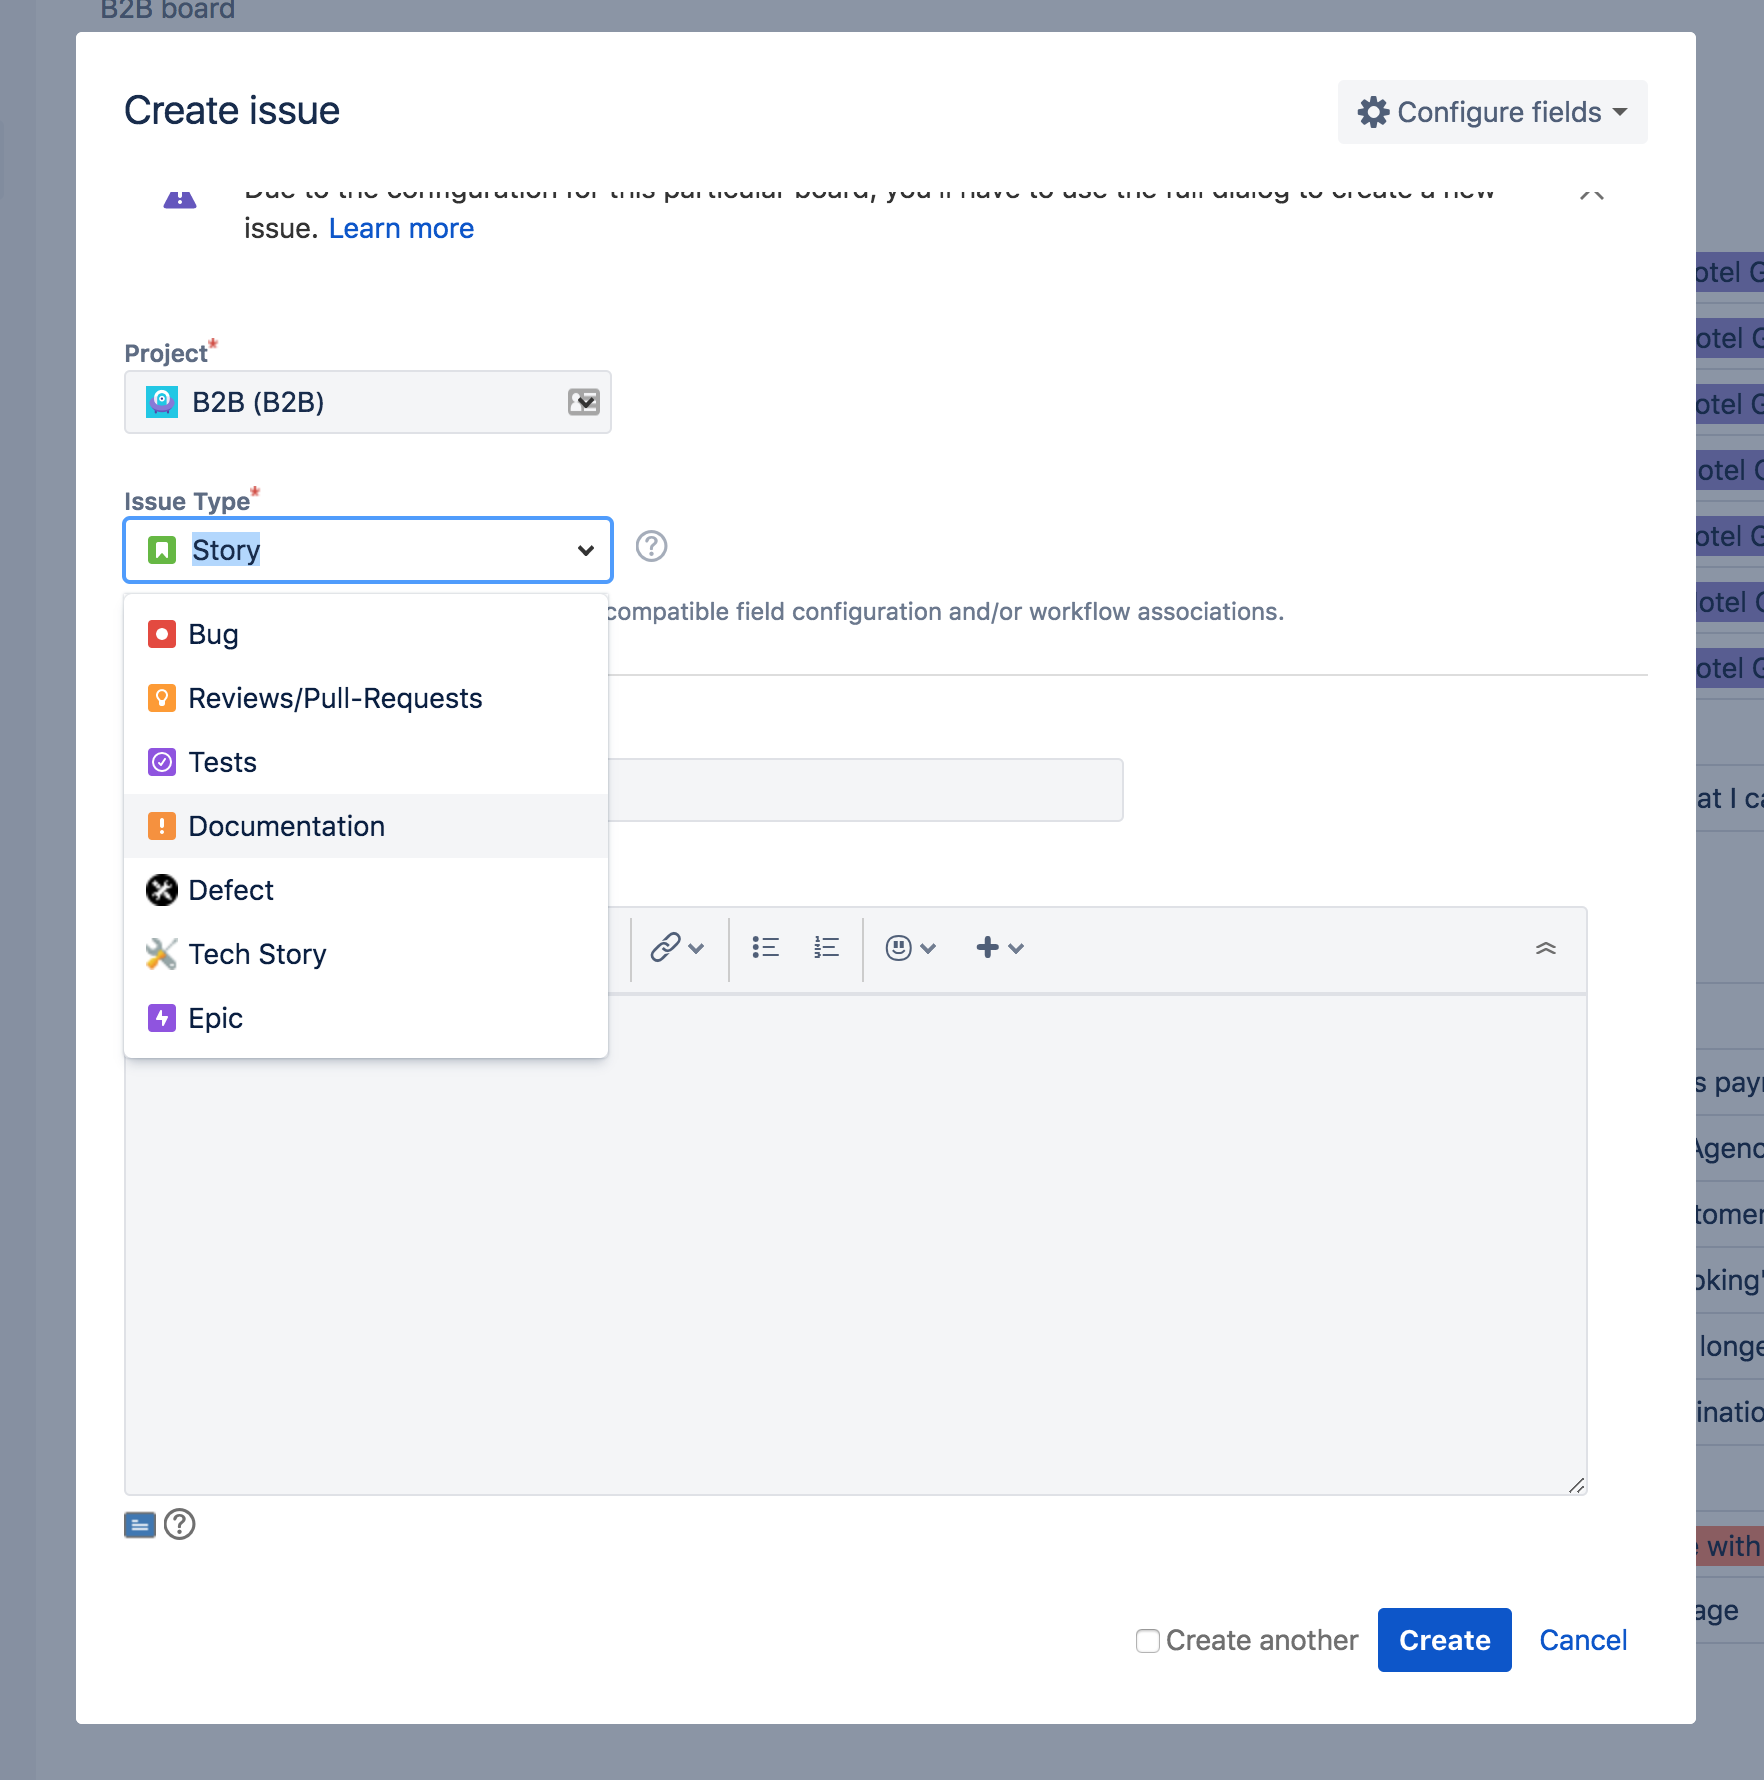Switch editor mode with blue visual icon
Screen dimensions: 1764x1780
[x=140, y=1525]
